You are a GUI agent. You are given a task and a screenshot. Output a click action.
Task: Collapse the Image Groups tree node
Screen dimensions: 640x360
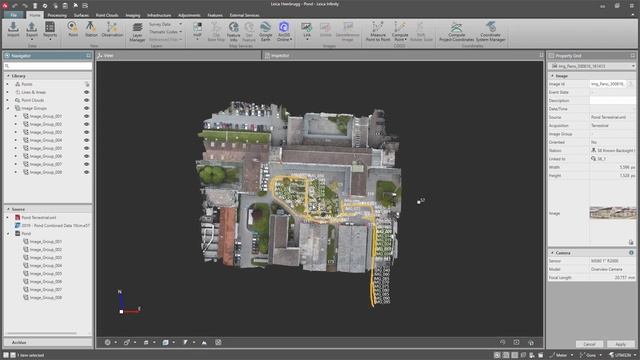(8, 108)
